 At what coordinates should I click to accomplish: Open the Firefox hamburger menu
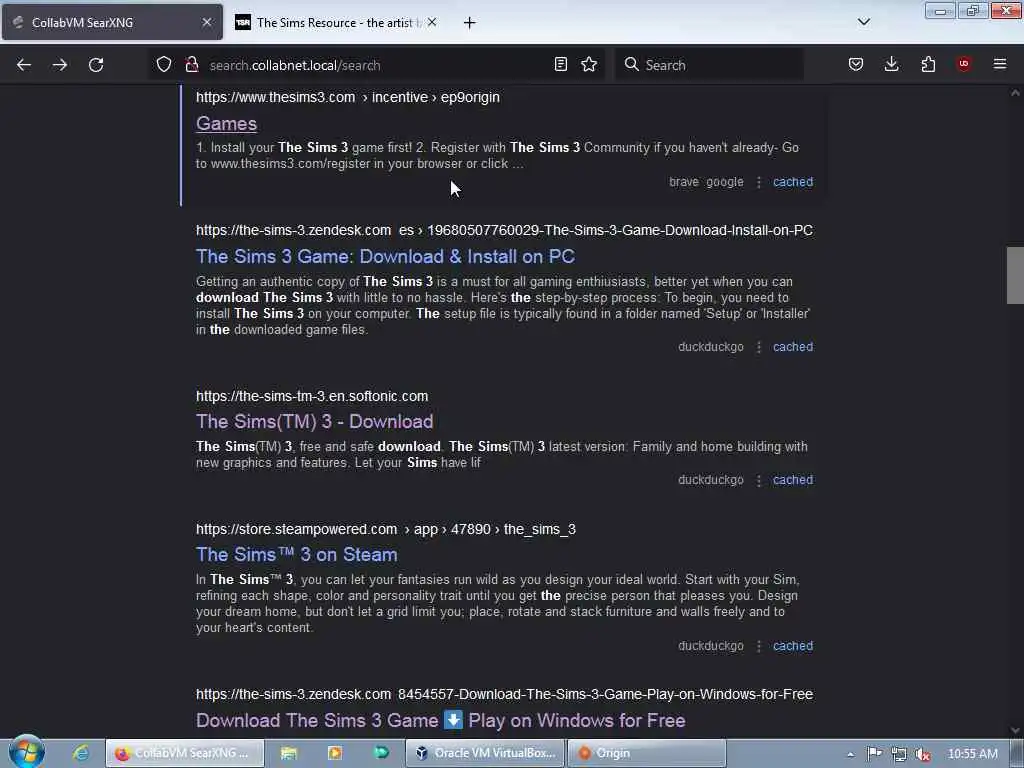tap(1000, 64)
